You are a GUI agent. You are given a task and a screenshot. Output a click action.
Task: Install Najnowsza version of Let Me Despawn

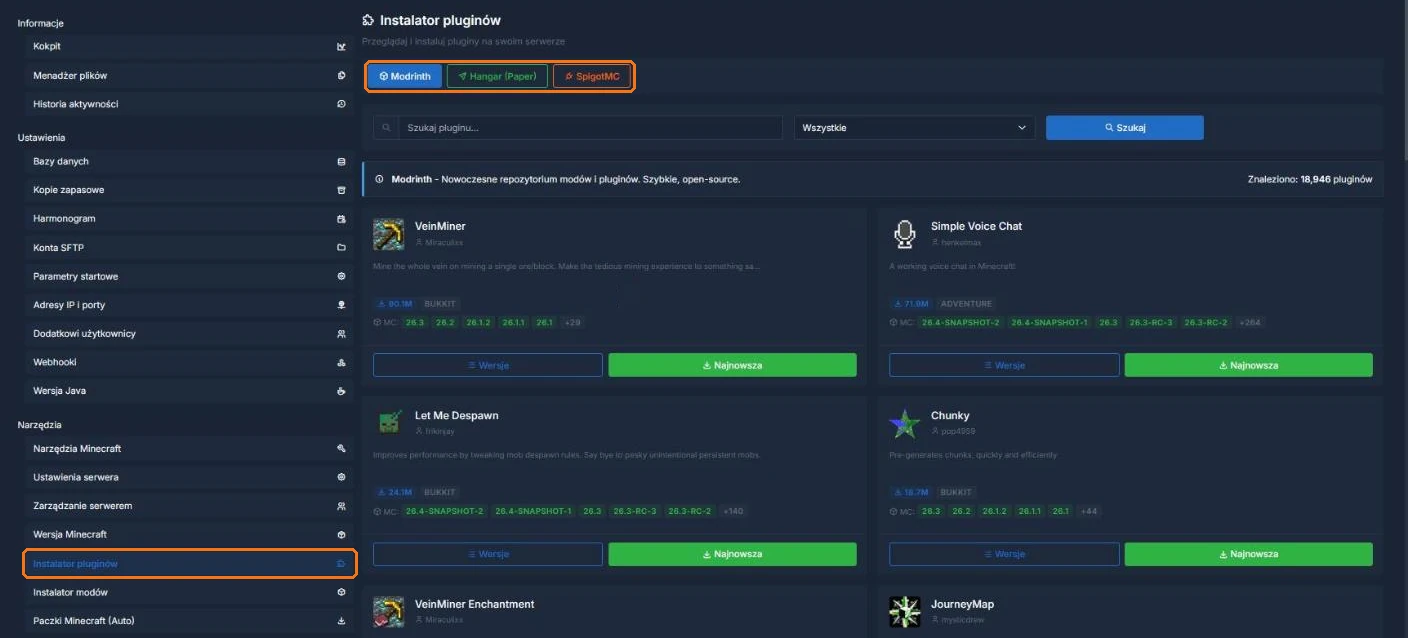click(733, 554)
